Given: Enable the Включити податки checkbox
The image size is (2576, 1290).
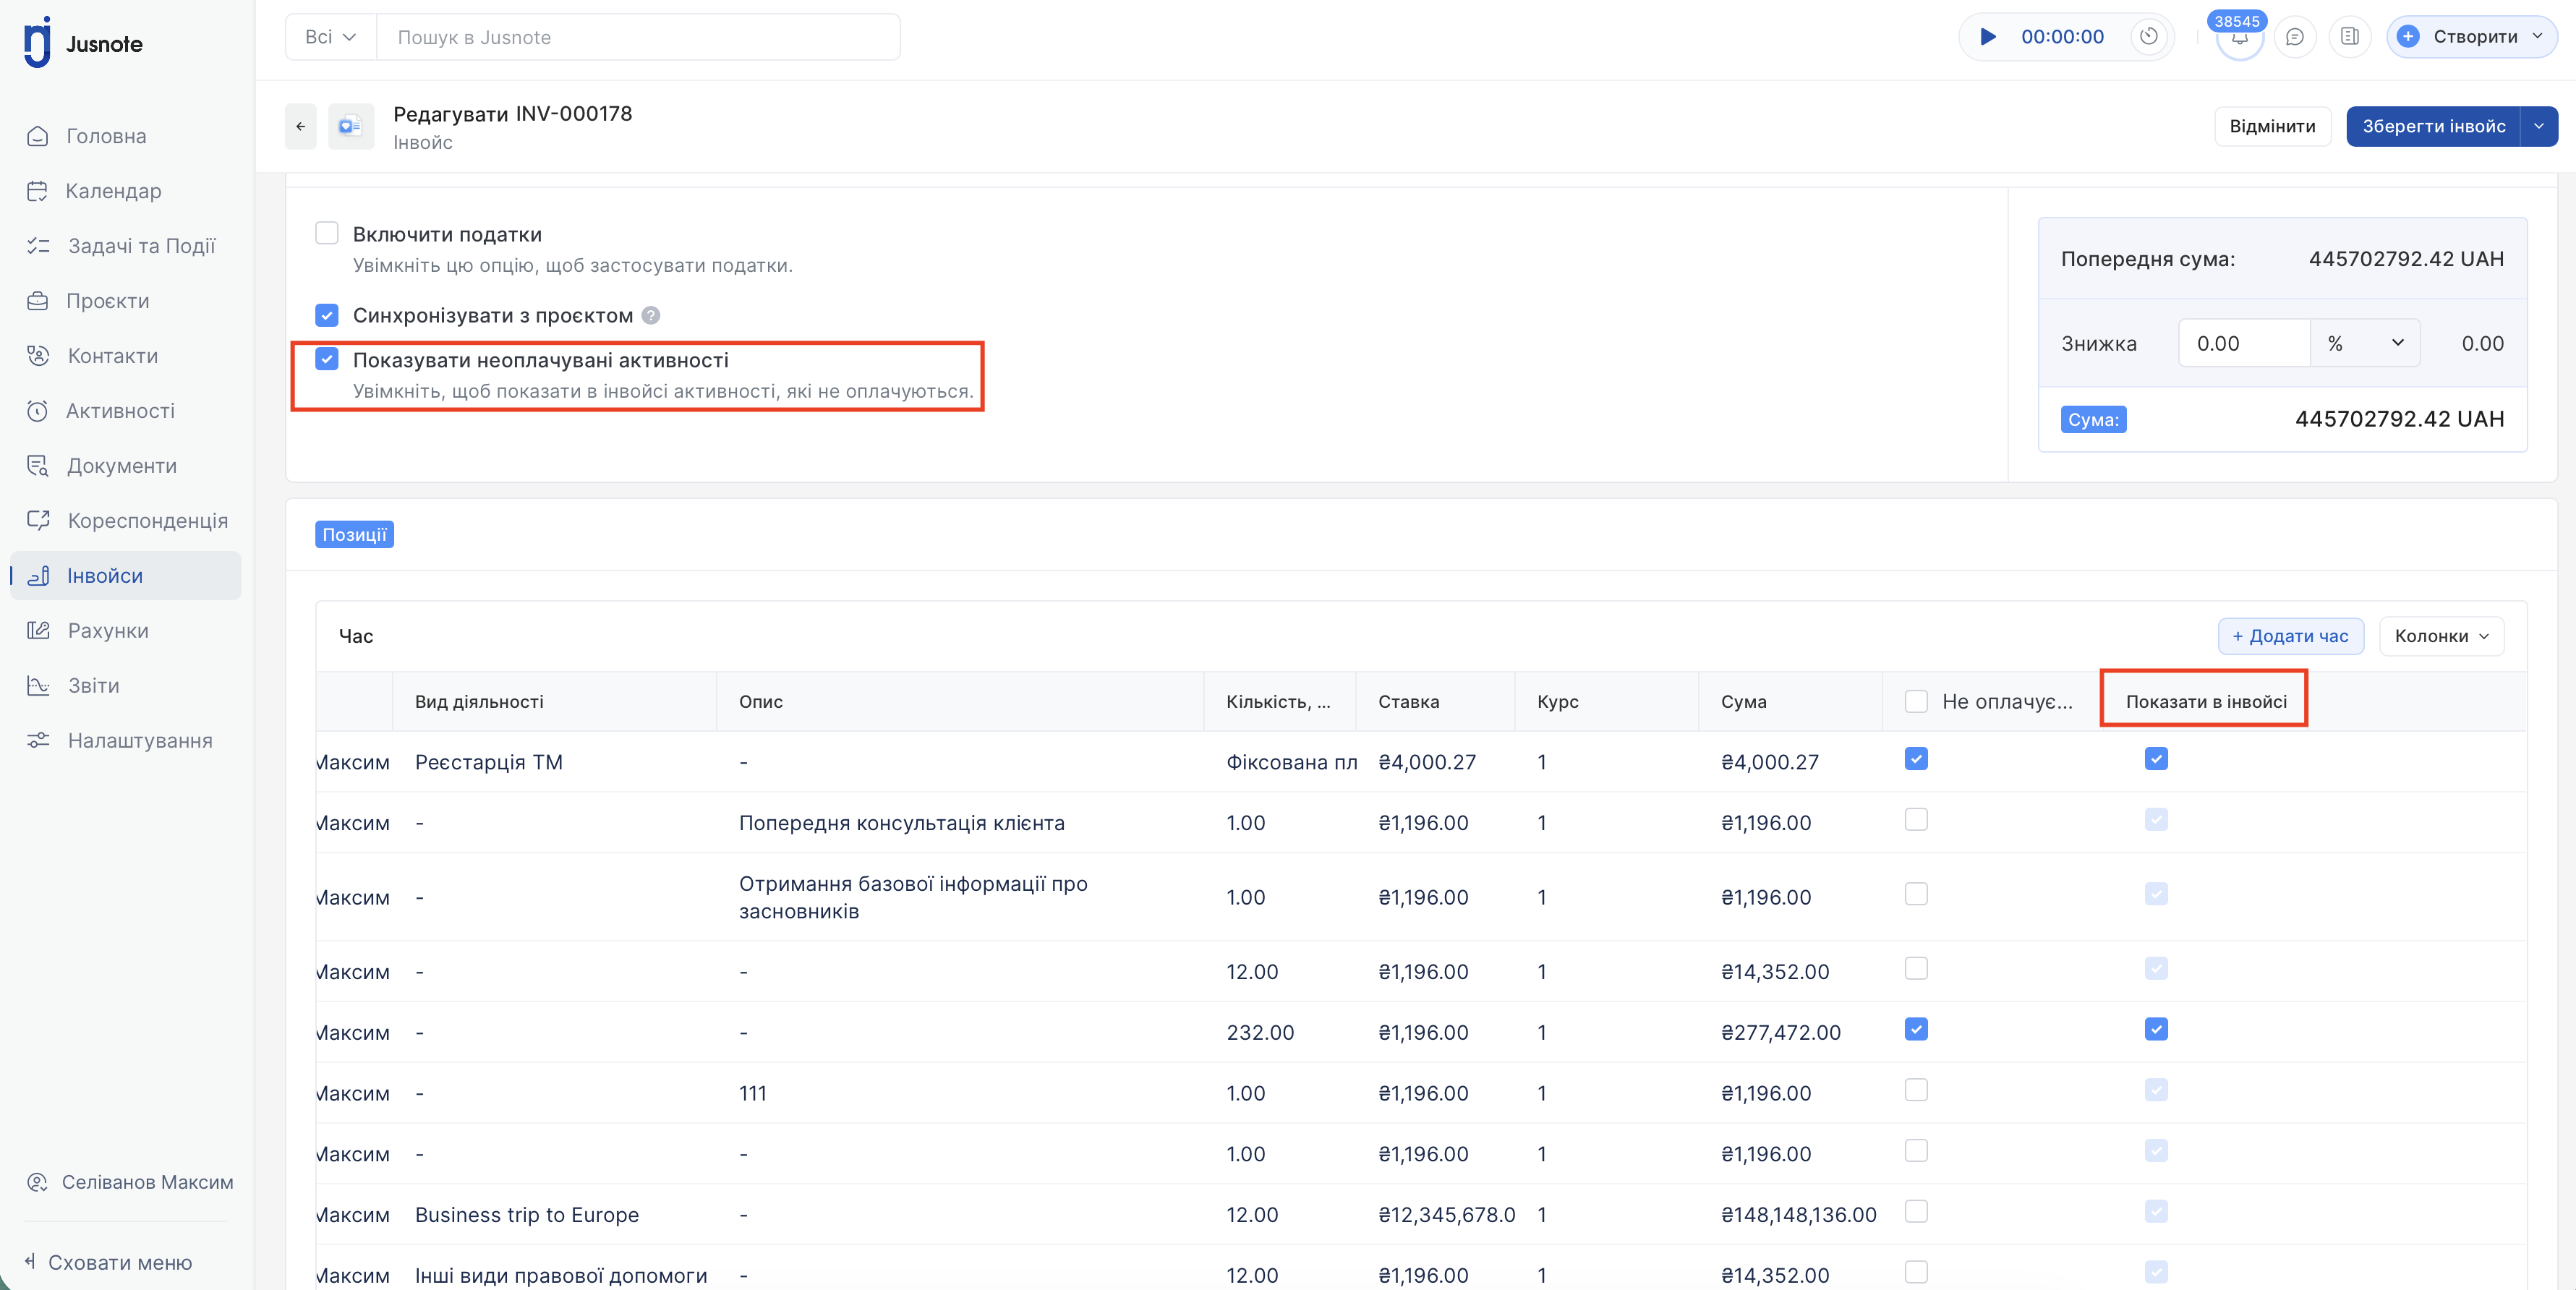Looking at the screenshot, I should (x=327, y=234).
